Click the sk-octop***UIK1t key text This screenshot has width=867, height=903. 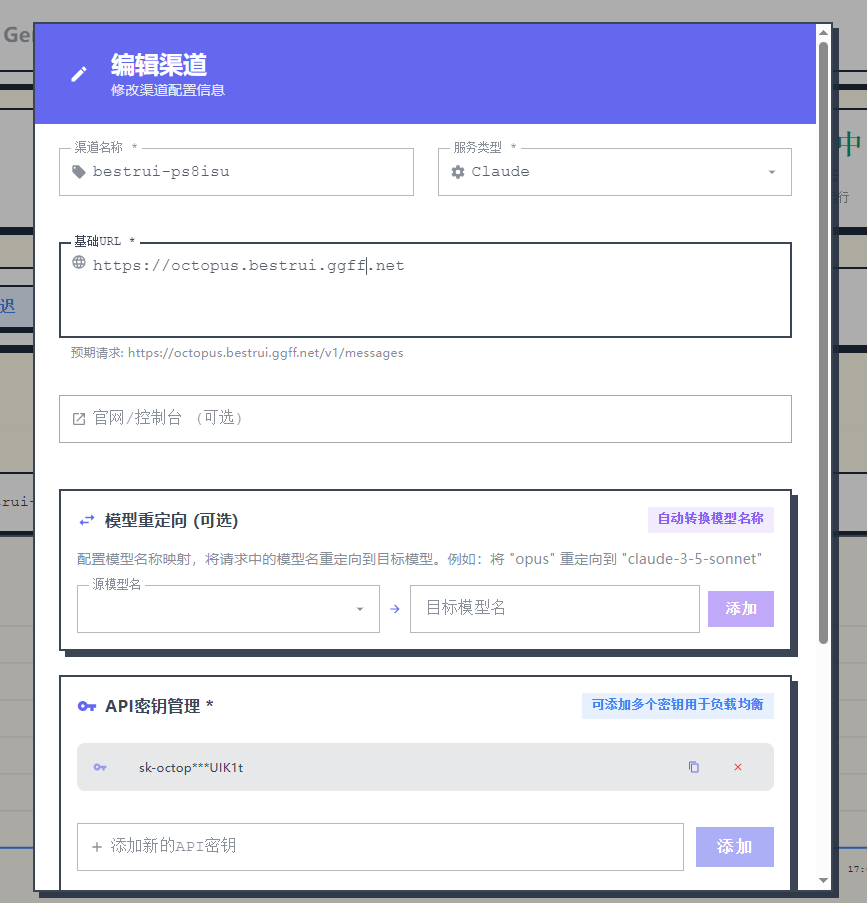[191, 767]
